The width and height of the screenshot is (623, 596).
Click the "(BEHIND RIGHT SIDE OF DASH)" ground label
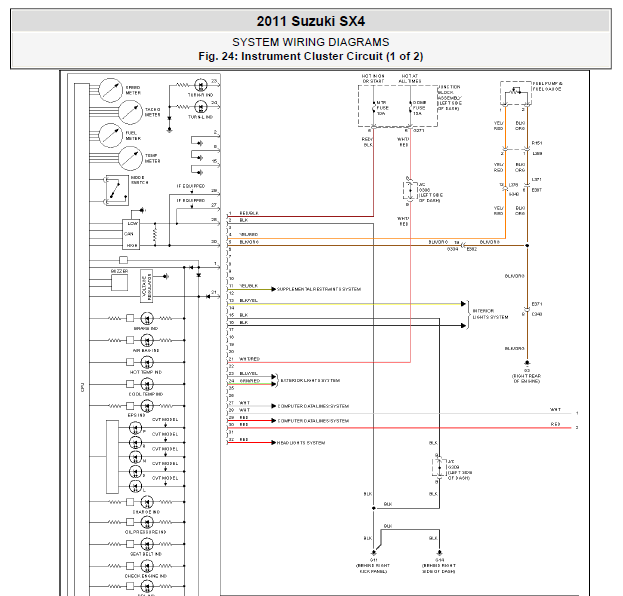(x=439, y=568)
